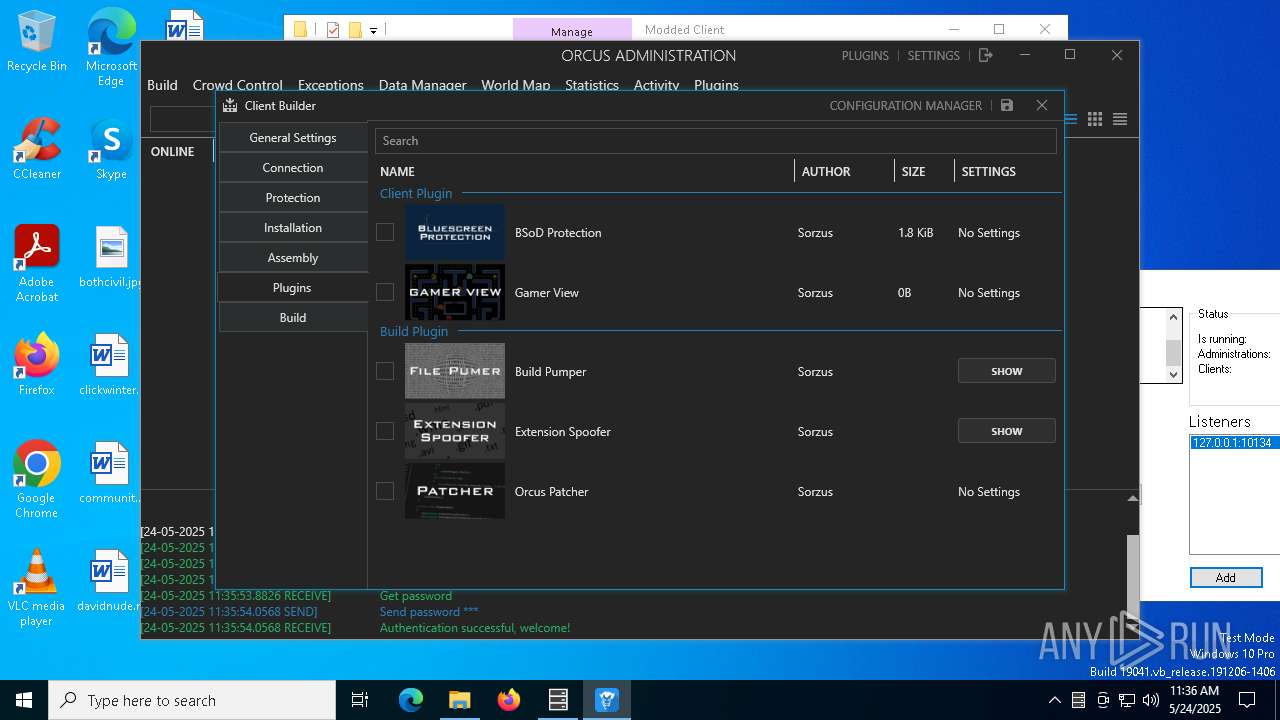Click the Manage ribbon tab in Explorer window
This screenshot has width=1280, height=720.
[572, 31]
